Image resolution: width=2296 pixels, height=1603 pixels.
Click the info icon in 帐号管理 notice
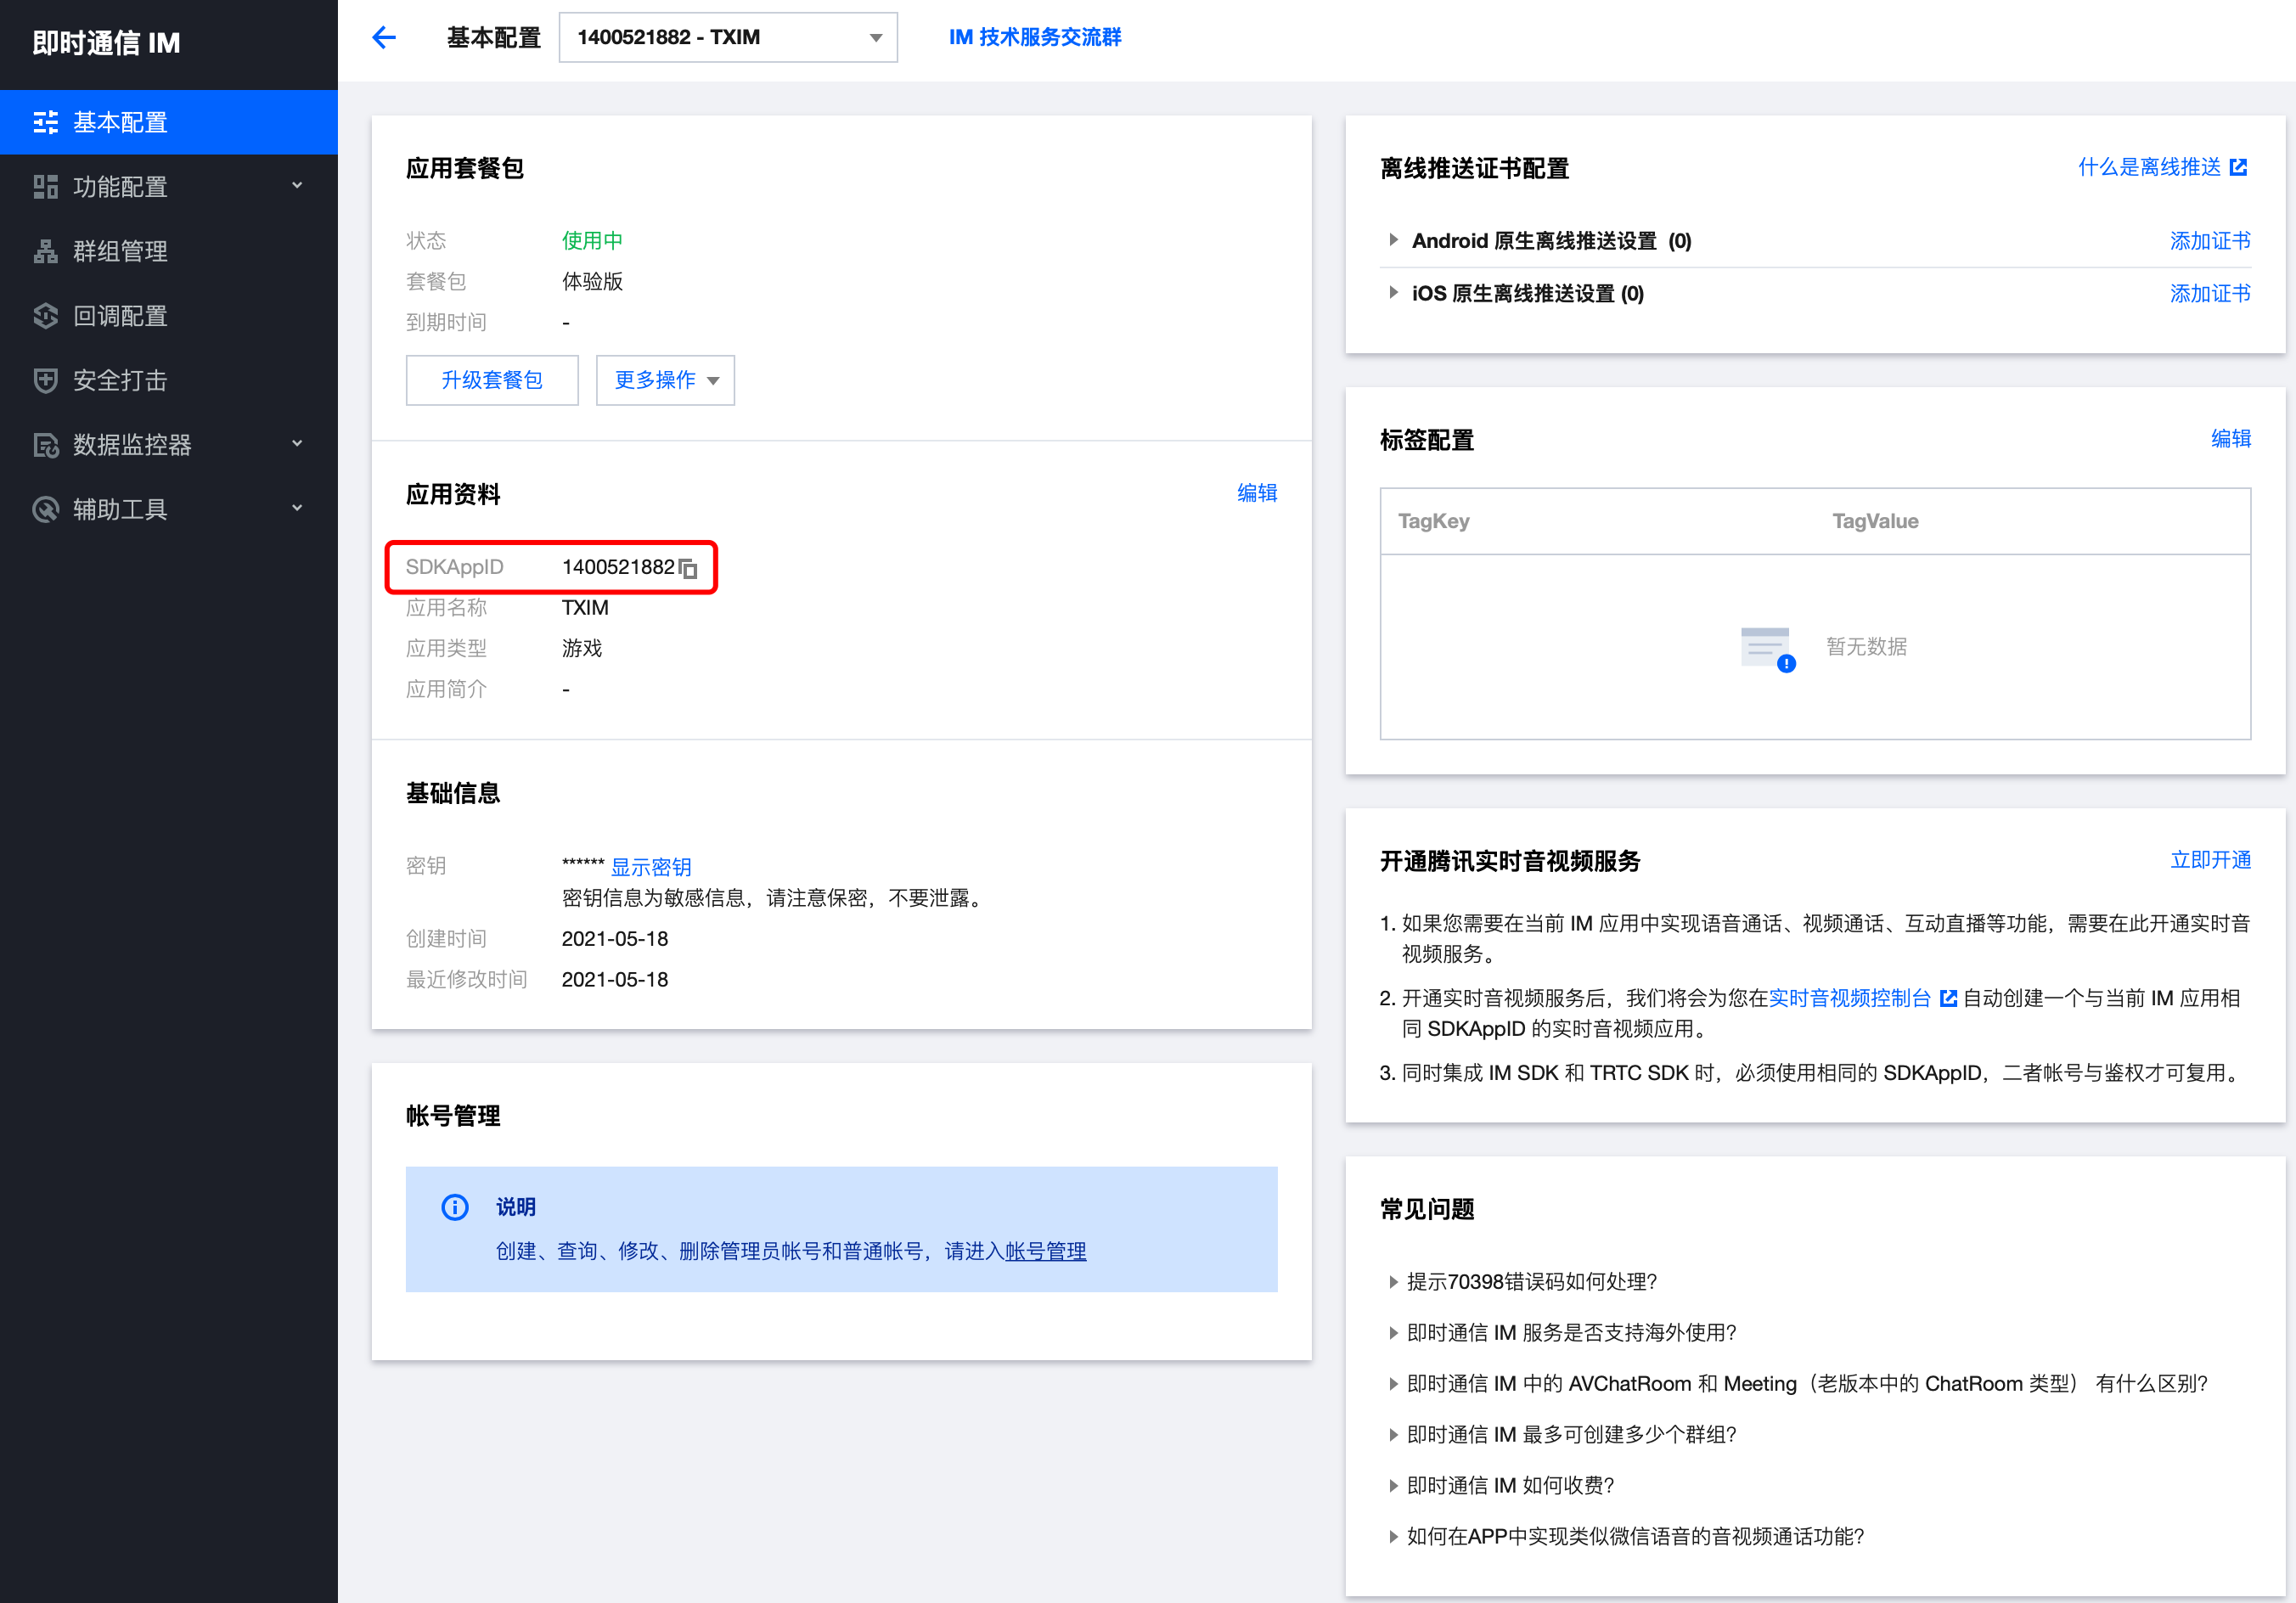pos(455,1207)
